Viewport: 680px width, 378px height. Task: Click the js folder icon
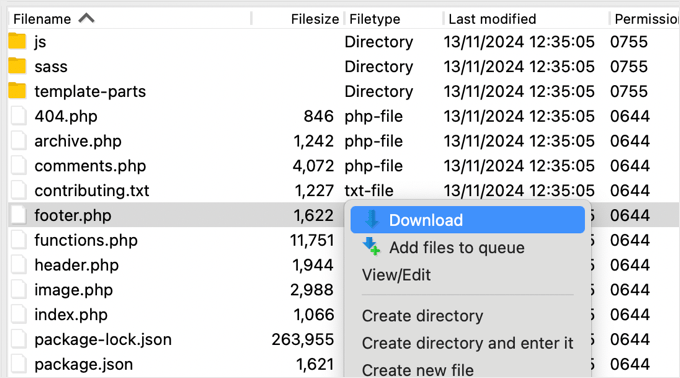(x=17, y=41)
